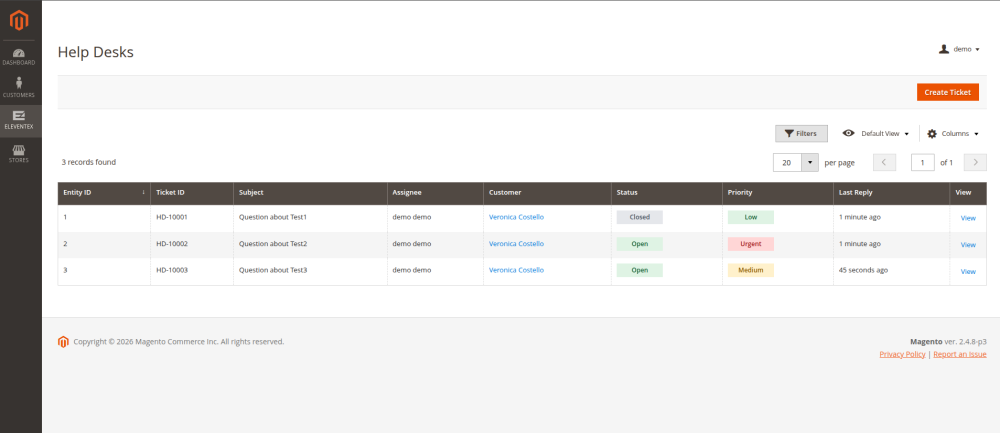
Task: Go to next page arrow
Action: pos(975,162)
